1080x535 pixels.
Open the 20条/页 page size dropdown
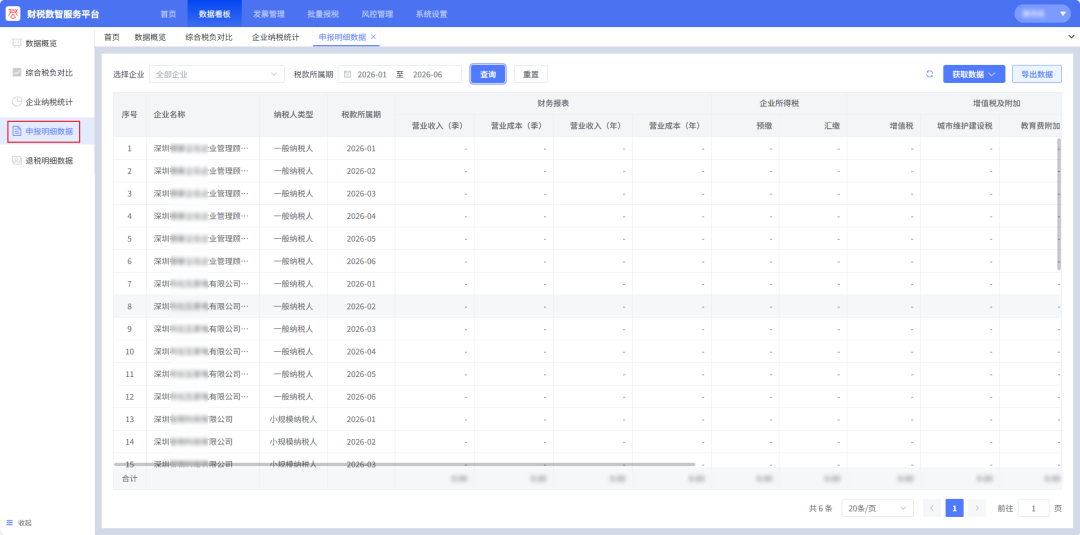click(x=878, y=508)
